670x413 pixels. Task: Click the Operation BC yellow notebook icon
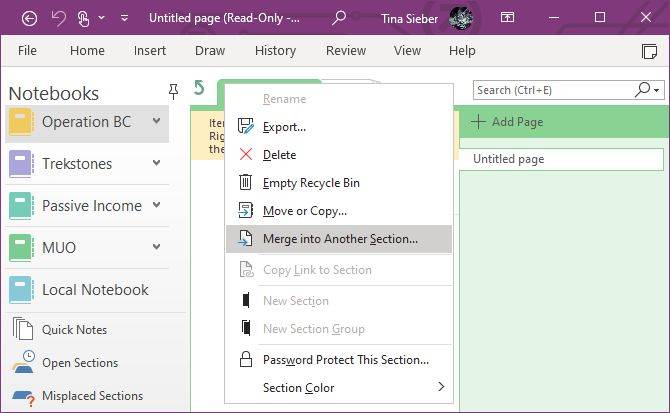(21, 122)
